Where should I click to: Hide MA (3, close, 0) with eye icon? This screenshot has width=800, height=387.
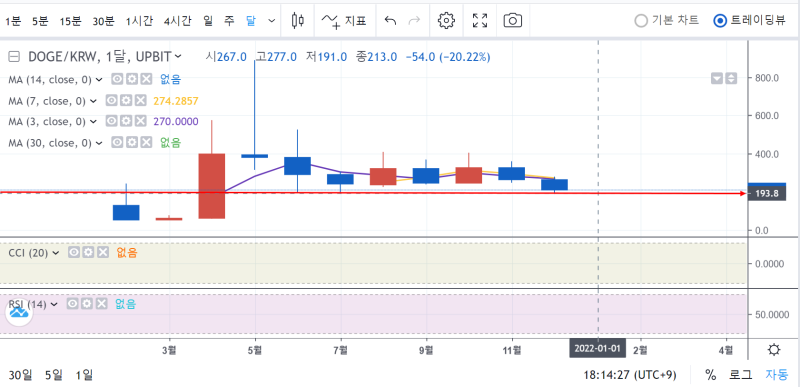(x=112, y=121)
